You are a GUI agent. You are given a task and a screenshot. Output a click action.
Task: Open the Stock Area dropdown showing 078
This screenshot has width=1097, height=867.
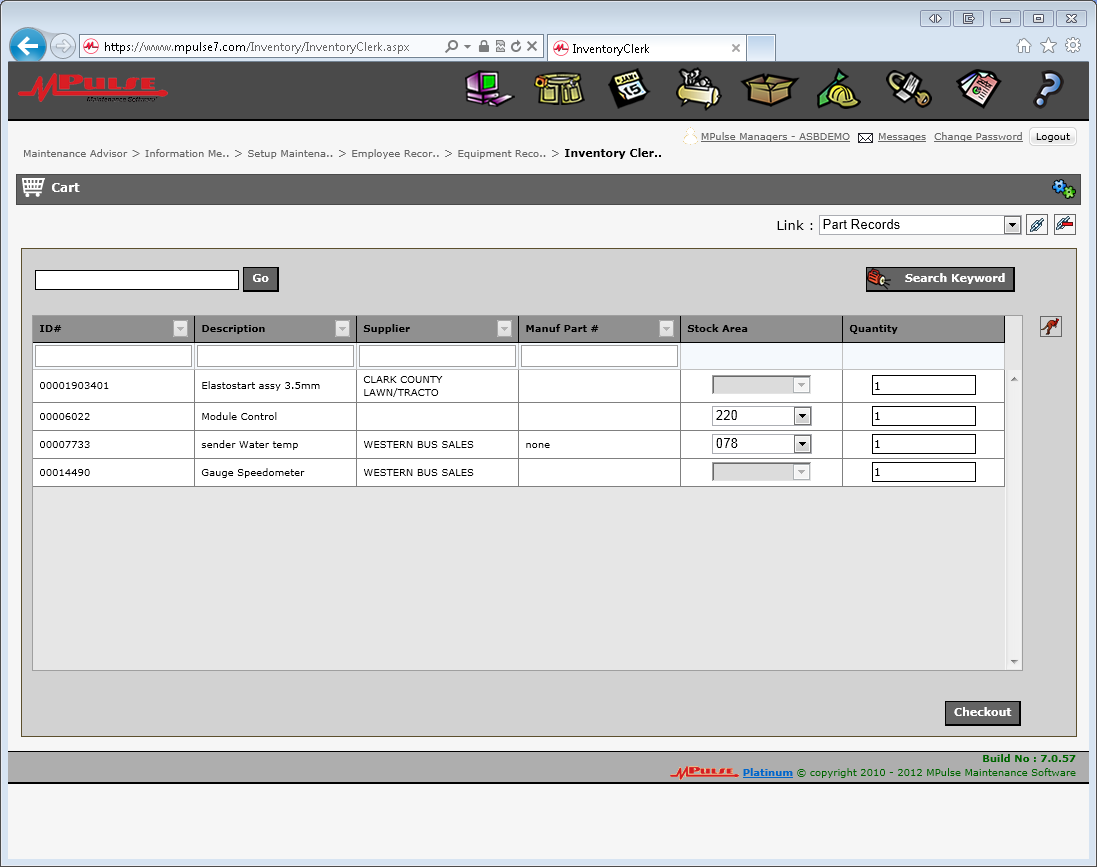801,443
